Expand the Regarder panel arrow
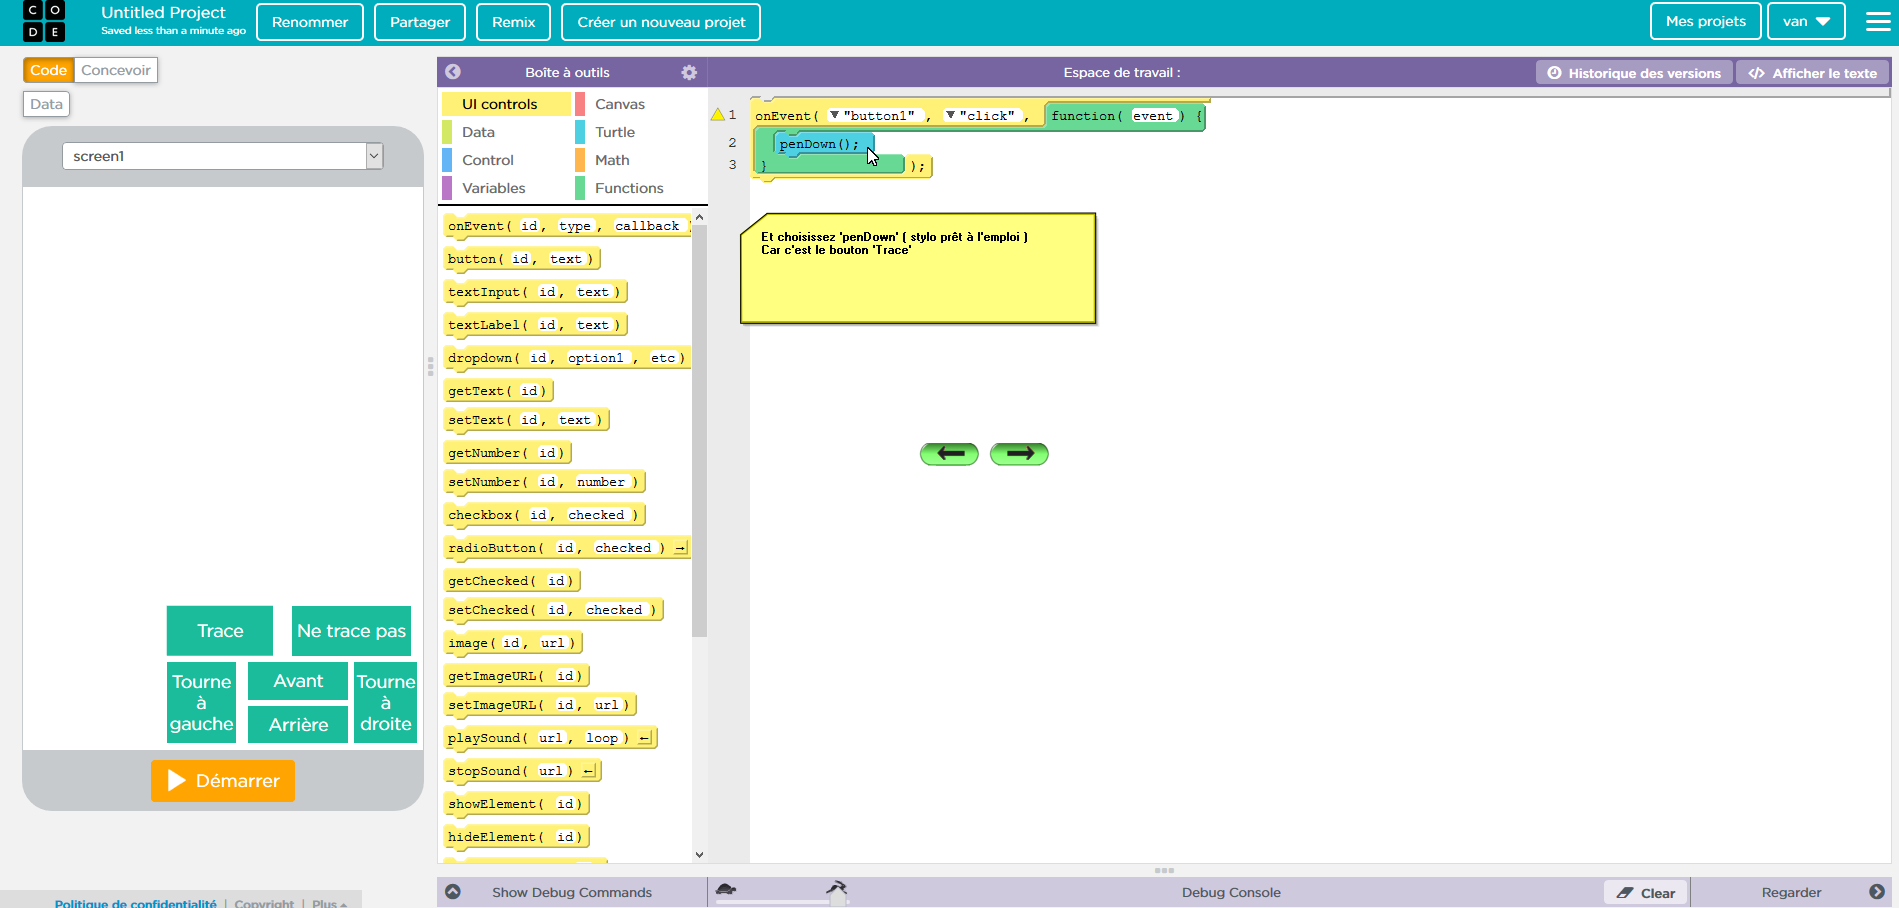 [x=1877, y=892]
